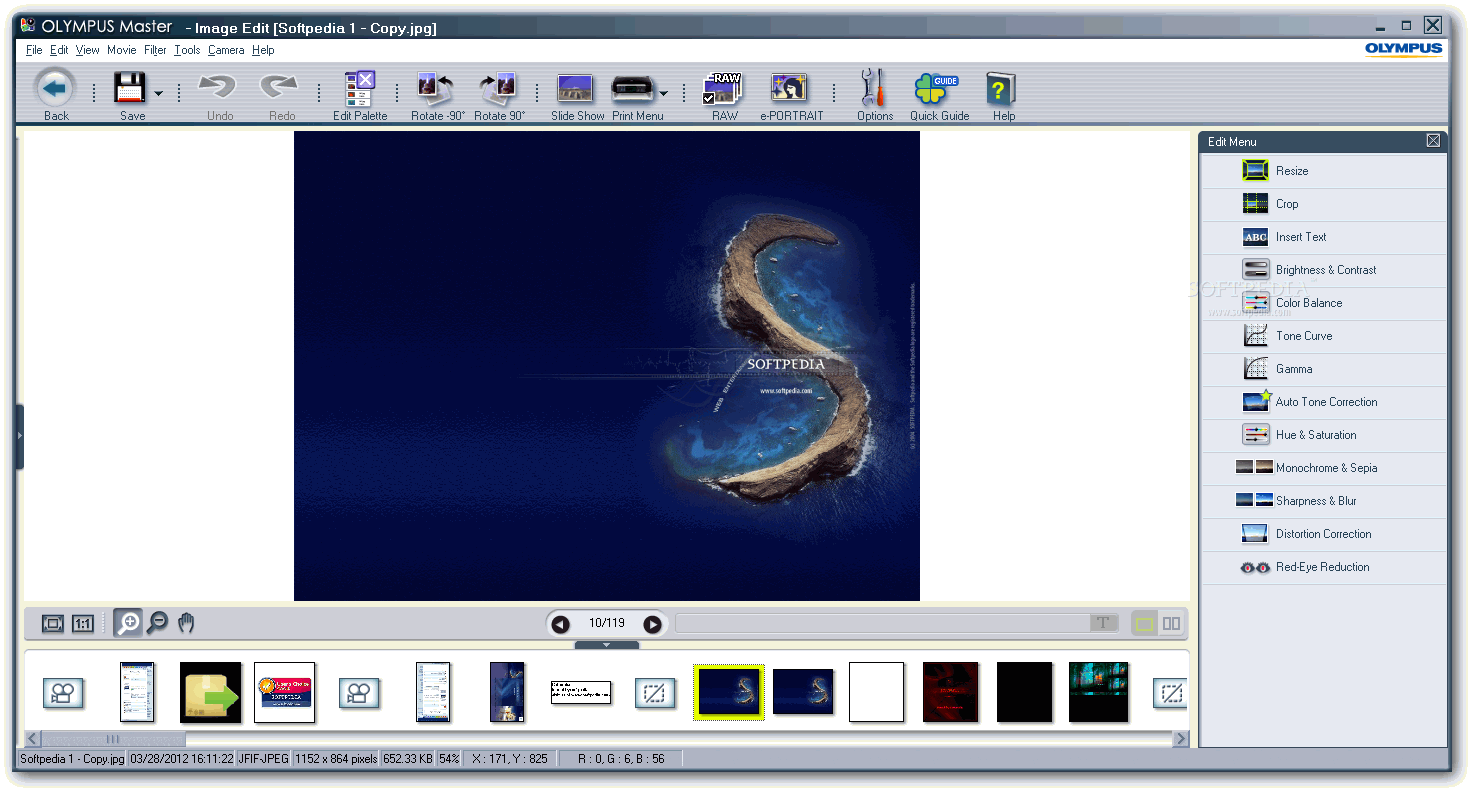Fit image to window icon
1472x792 pixels.
click(x=52, y=624)
